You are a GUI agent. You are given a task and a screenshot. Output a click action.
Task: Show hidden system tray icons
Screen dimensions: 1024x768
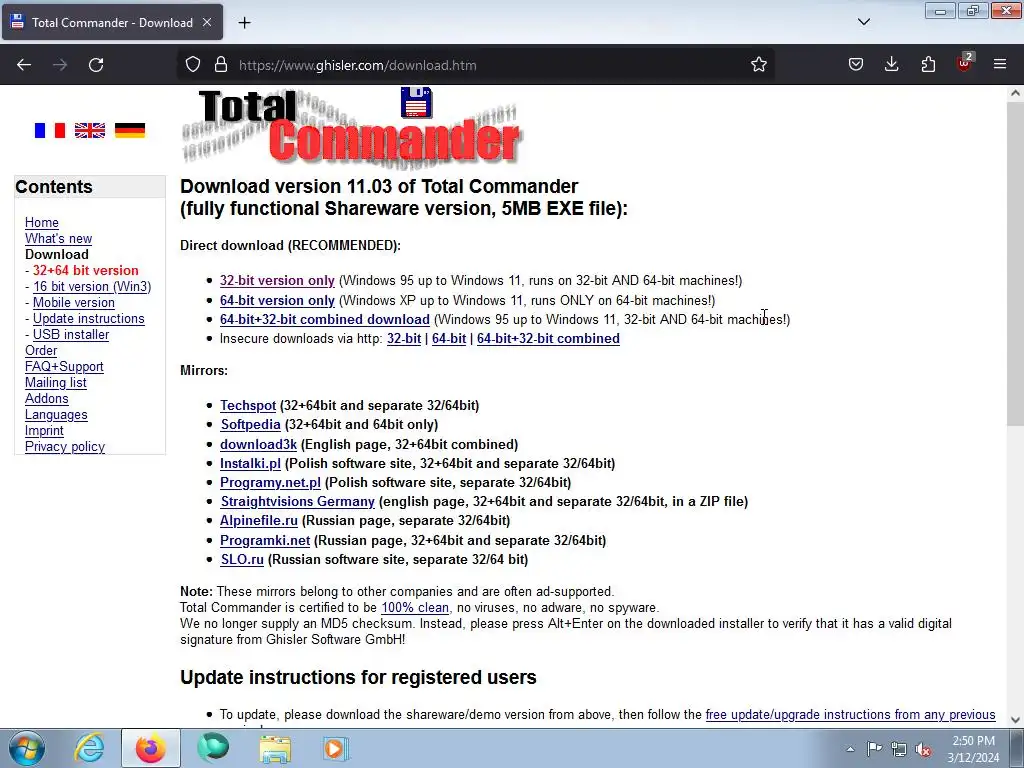[x=850, y=749]
